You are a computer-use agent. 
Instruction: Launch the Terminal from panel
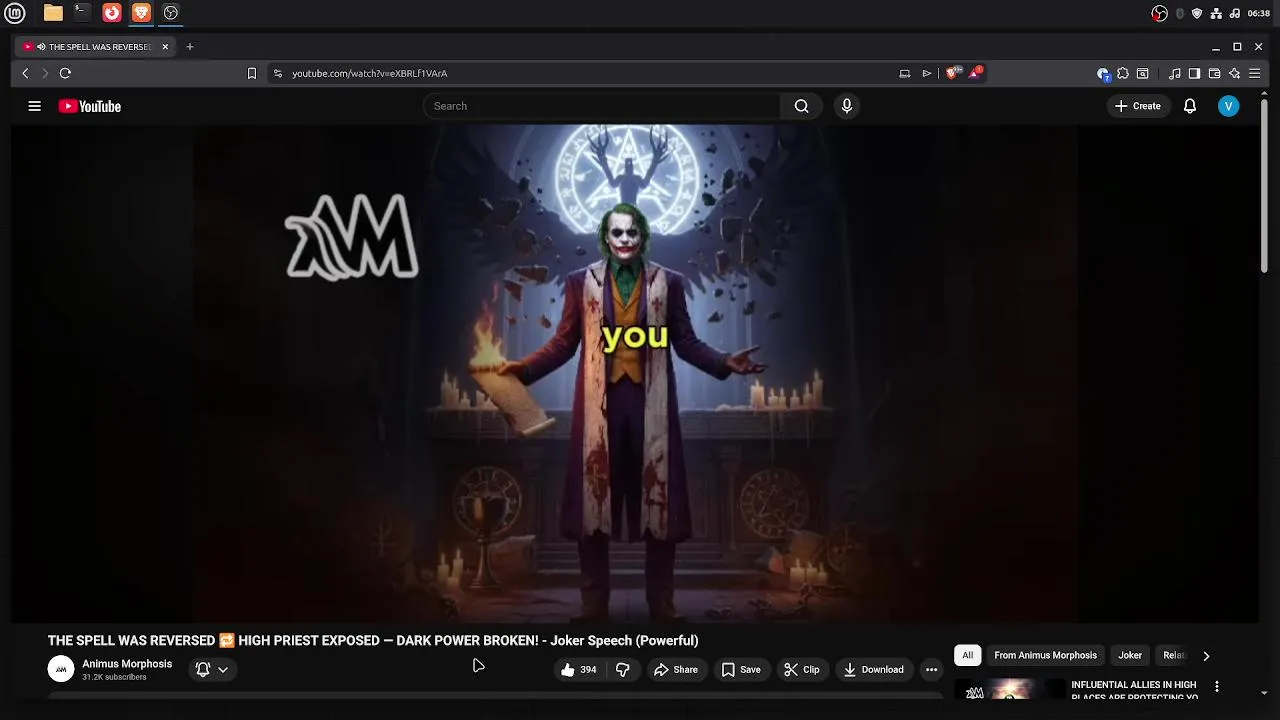(x=82, y=13)
